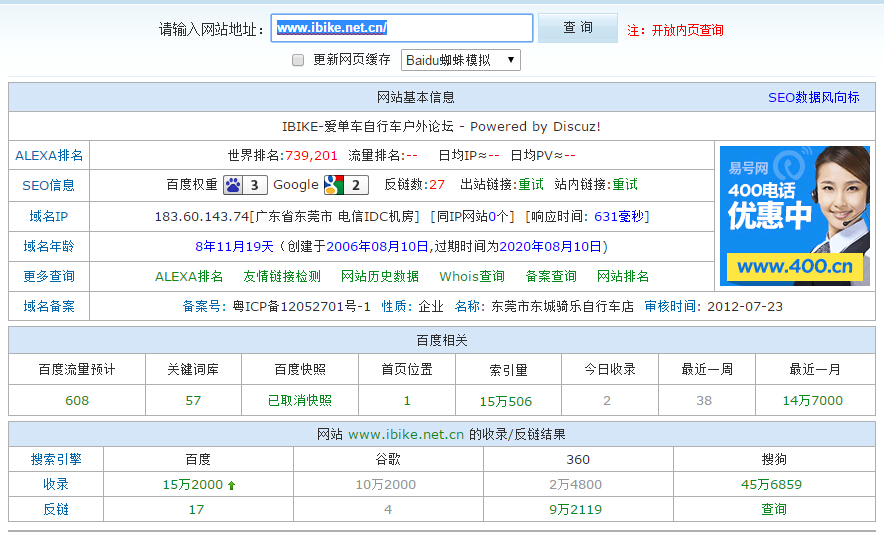Screen dimensions: 884x539
Task: Click the 360 反链 value 9万2119
Action: point(575,510)
